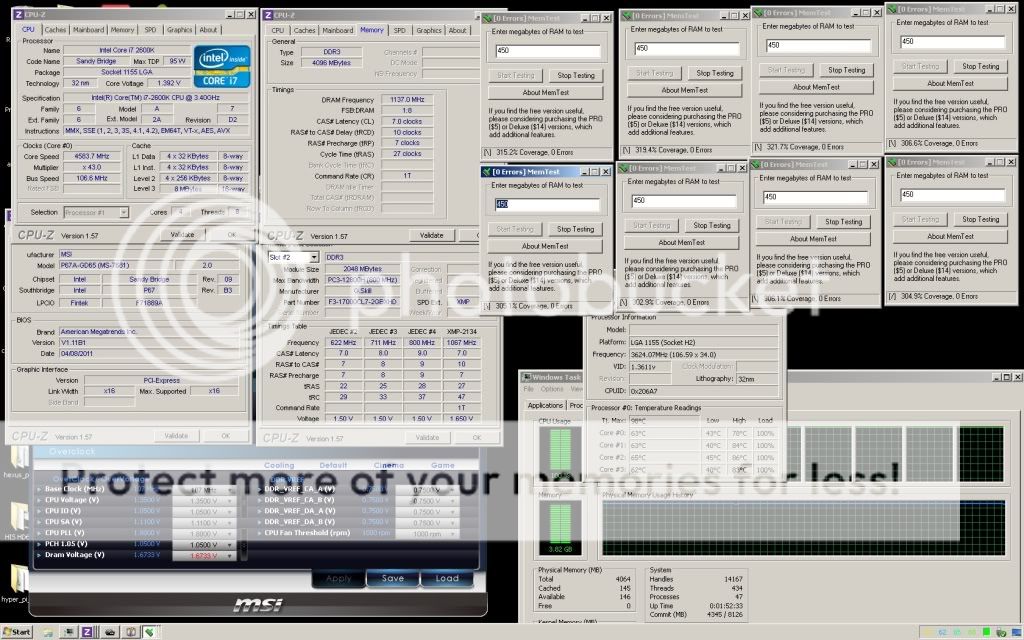The image size is (1024, 640).
Task: Select the Applications tab in Task Manager
Action: [x=545, y=405]
